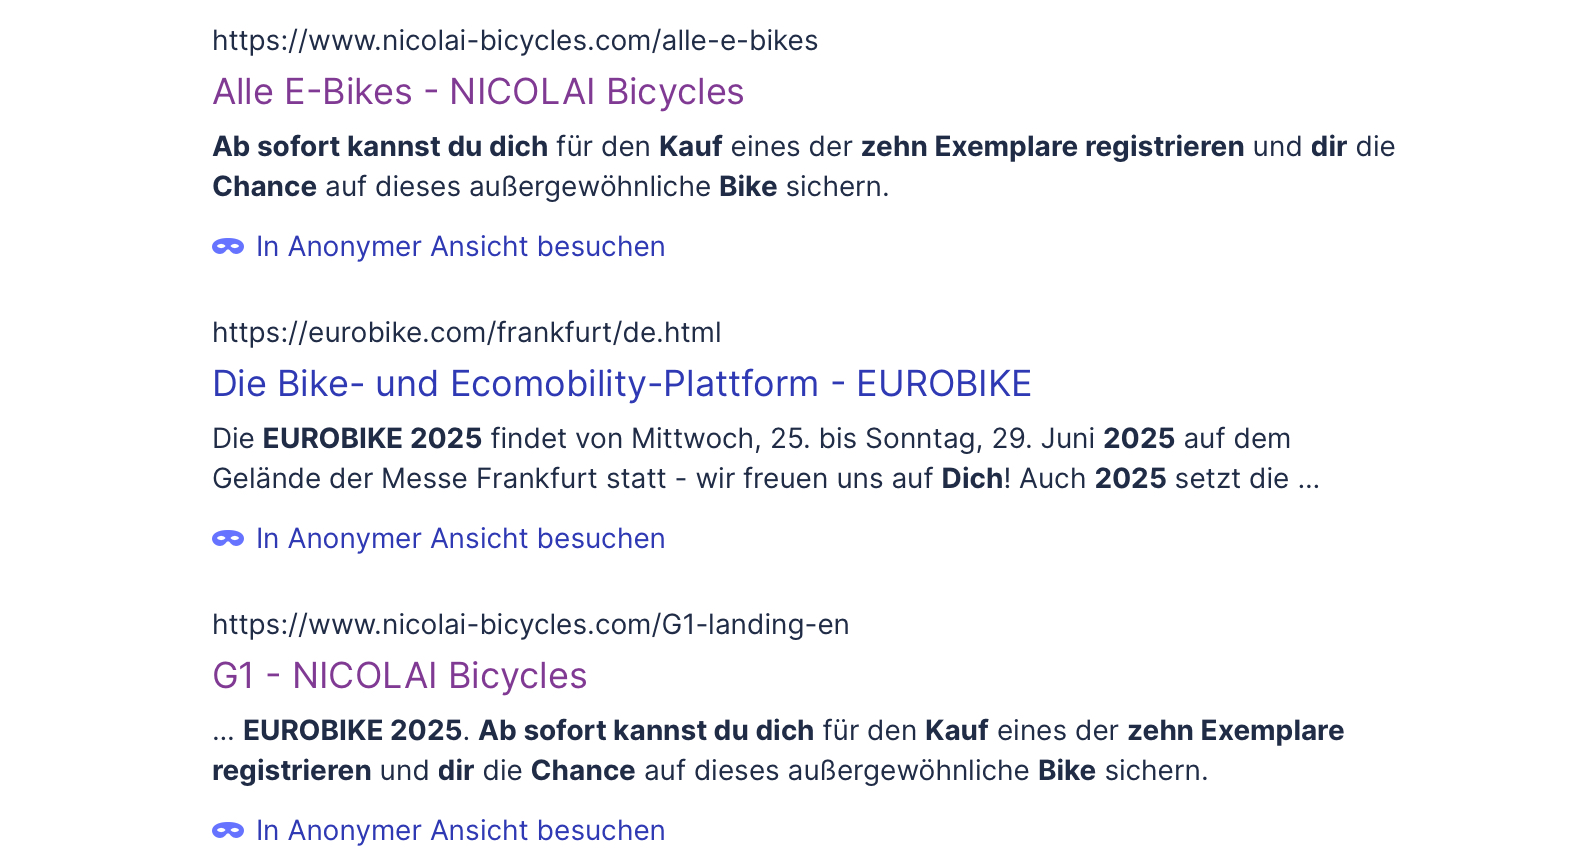
Task: Click snippet line starting 'Gelände der Messe Frankfurt statt'
Action: (x=766, y=478)
